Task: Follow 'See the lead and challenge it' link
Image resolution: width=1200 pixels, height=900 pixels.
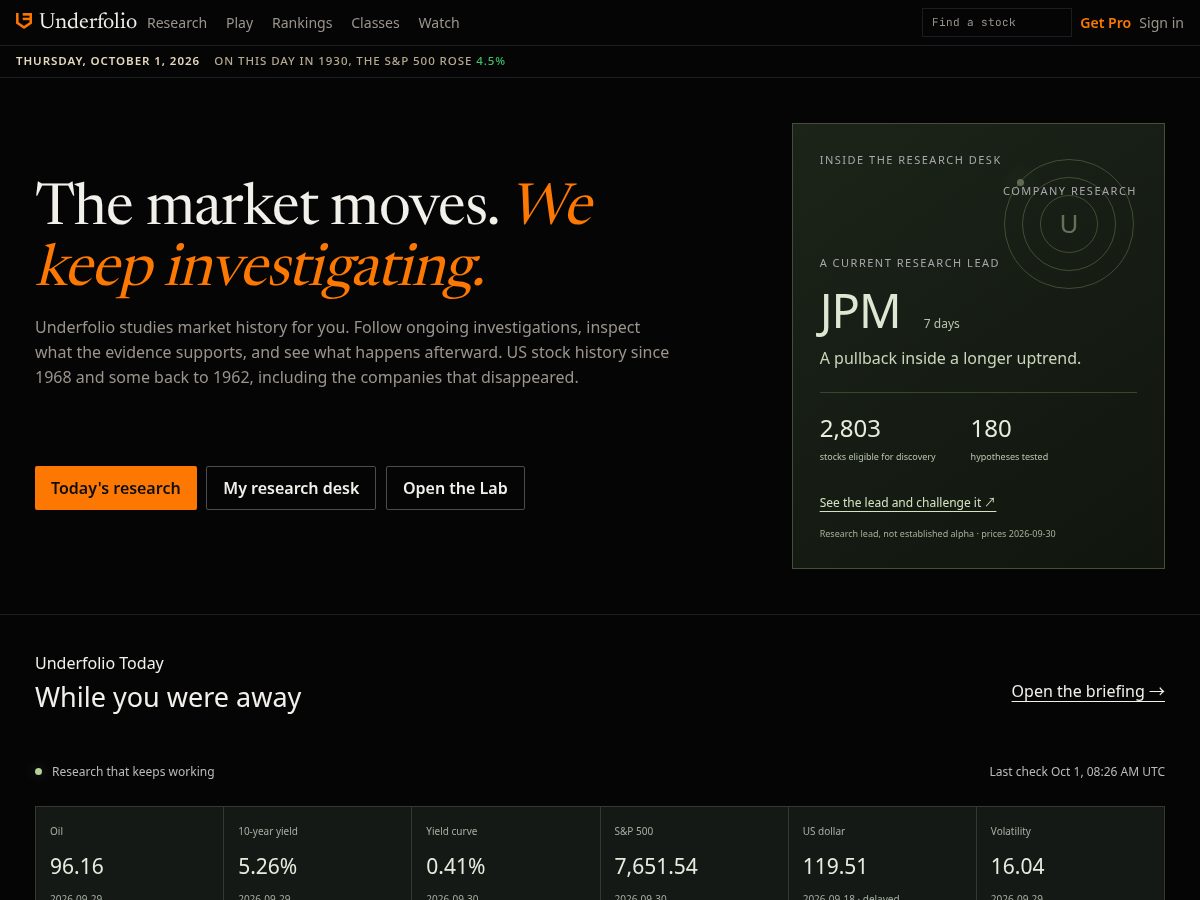Action: (x=907, y=502)
